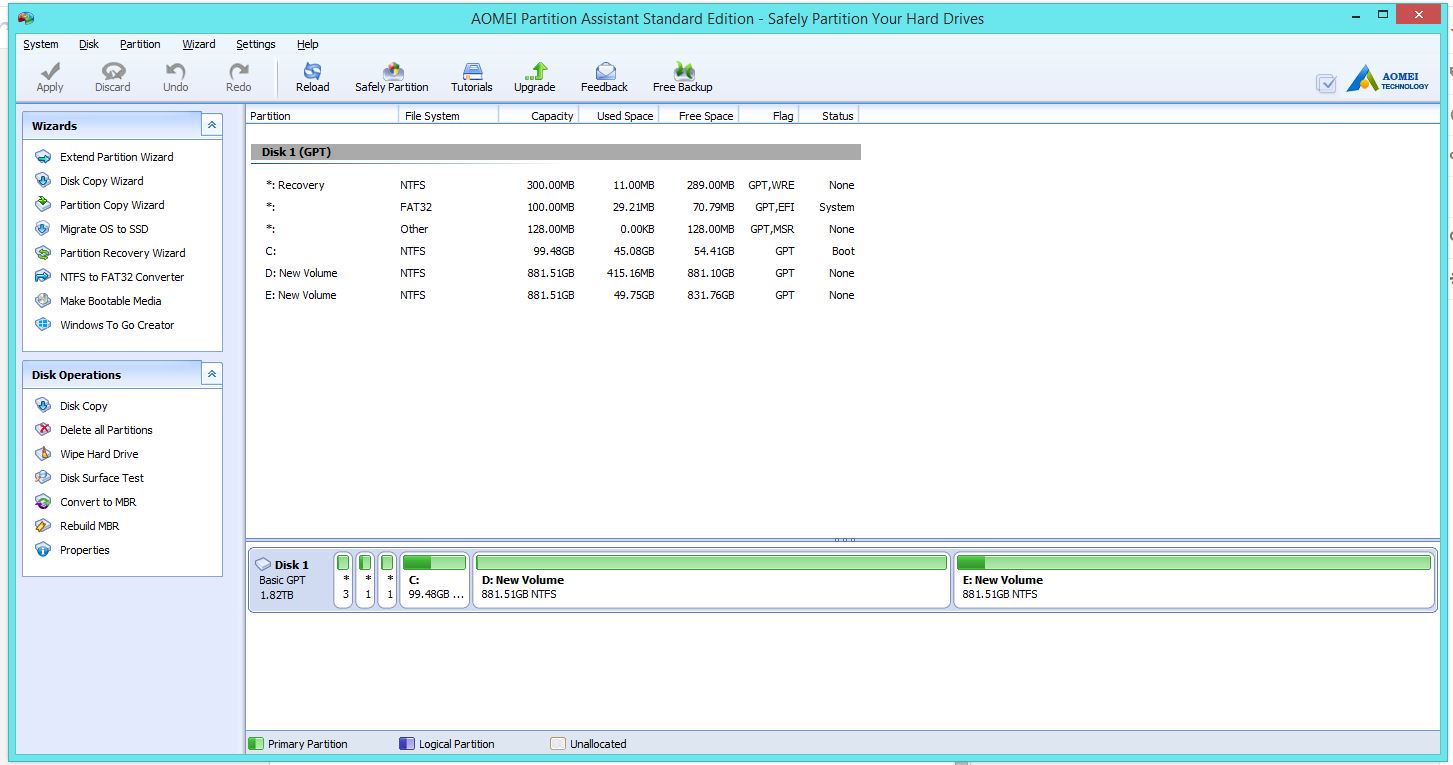This screenshot has width=1453, height=765.
Task: Open the Disk menu
Action: click(89, 44)
